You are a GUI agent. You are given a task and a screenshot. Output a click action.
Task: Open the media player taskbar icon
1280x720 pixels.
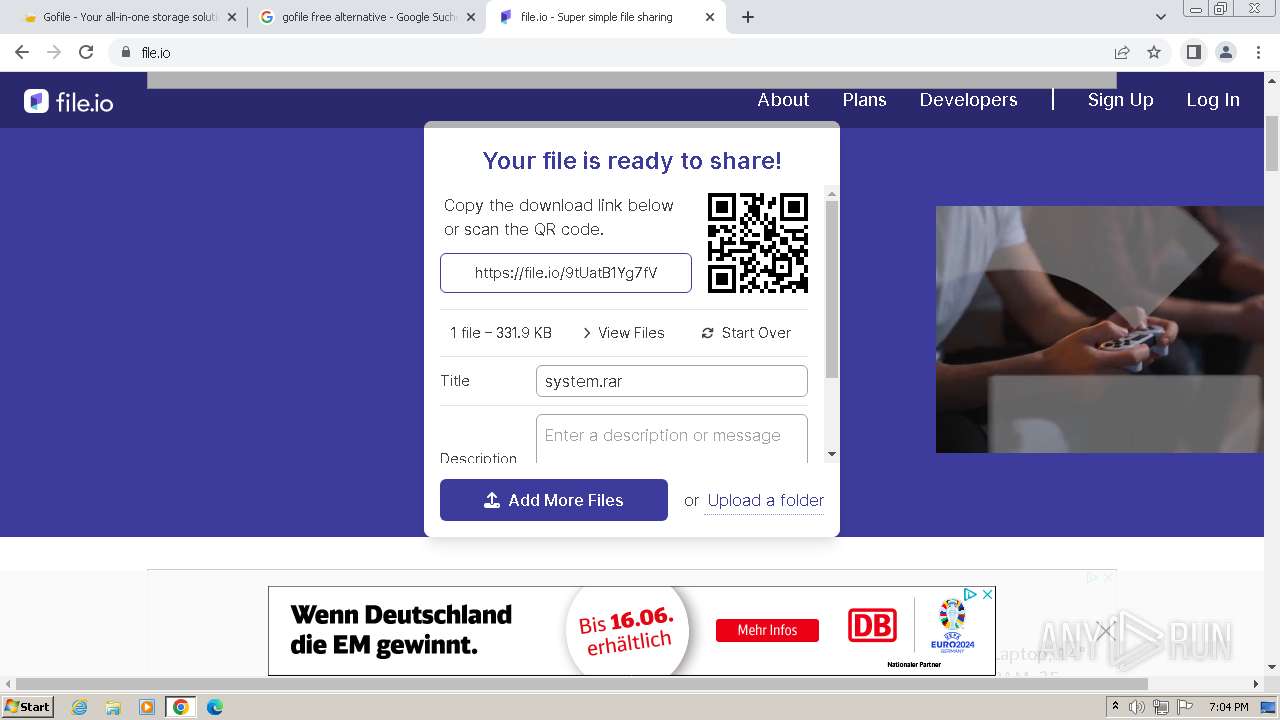click(147, 707)
